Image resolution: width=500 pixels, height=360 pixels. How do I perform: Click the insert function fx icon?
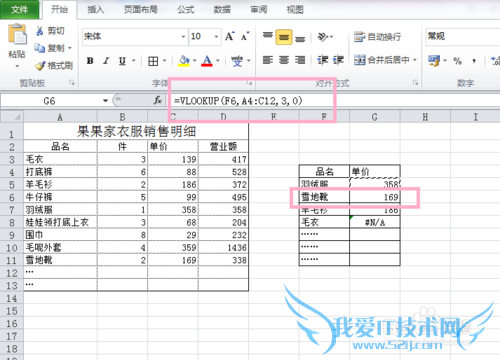pyautogui.click(x=158, y=100)
